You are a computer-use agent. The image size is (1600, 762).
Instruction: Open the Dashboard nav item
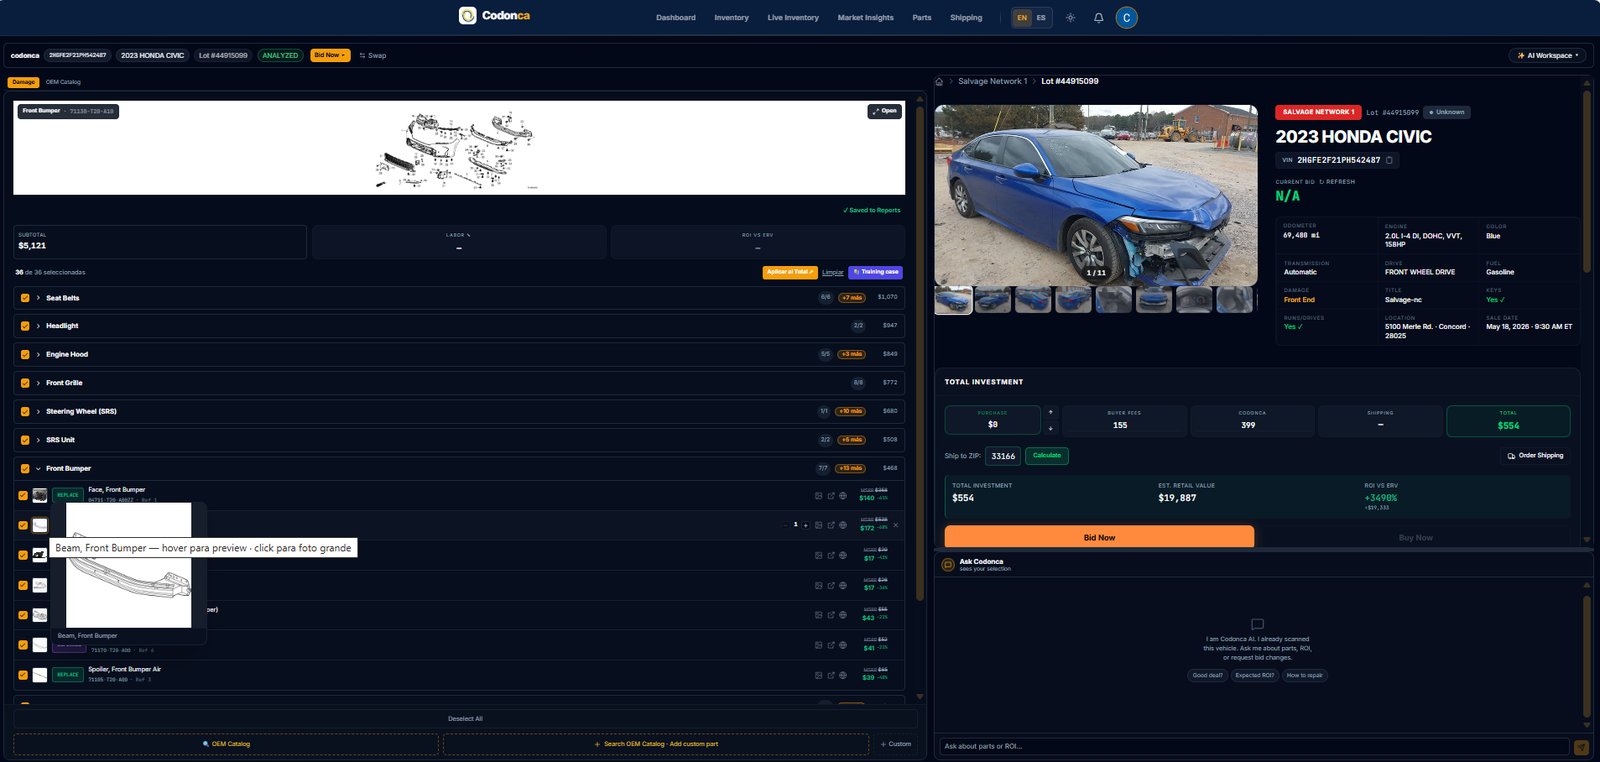[676, 18]
